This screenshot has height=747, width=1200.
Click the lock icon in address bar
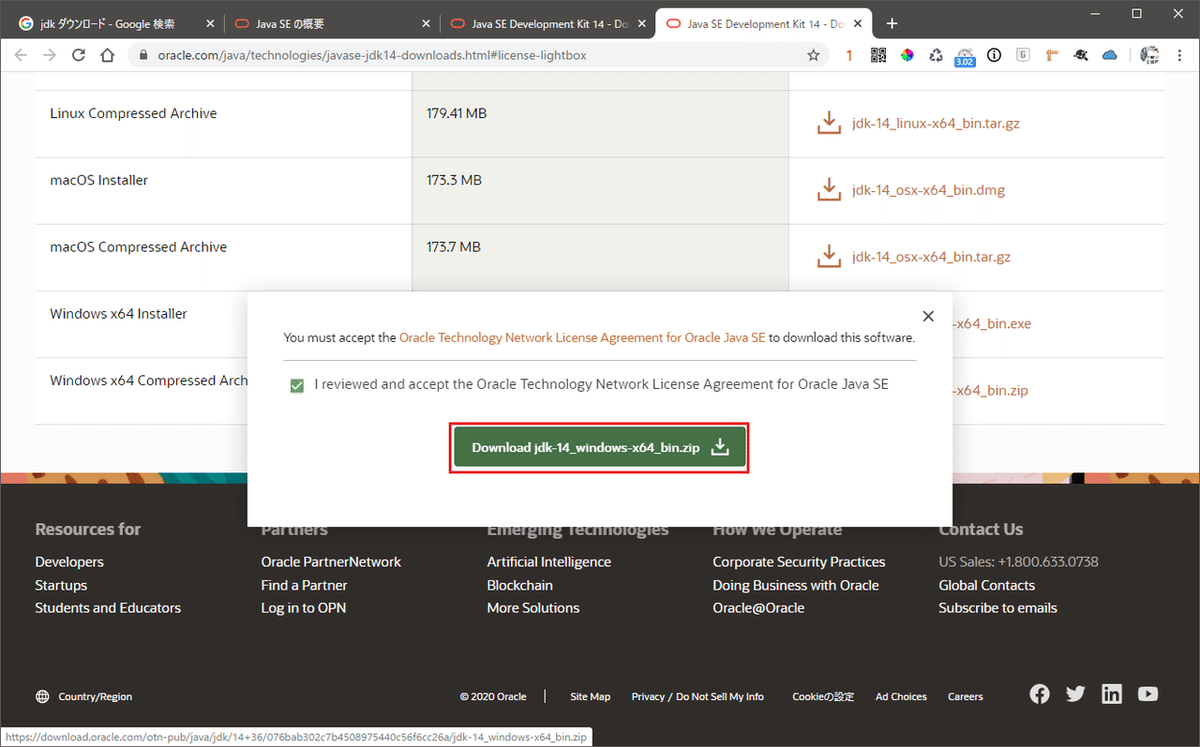pyautogui.click(x=142, y=56)
